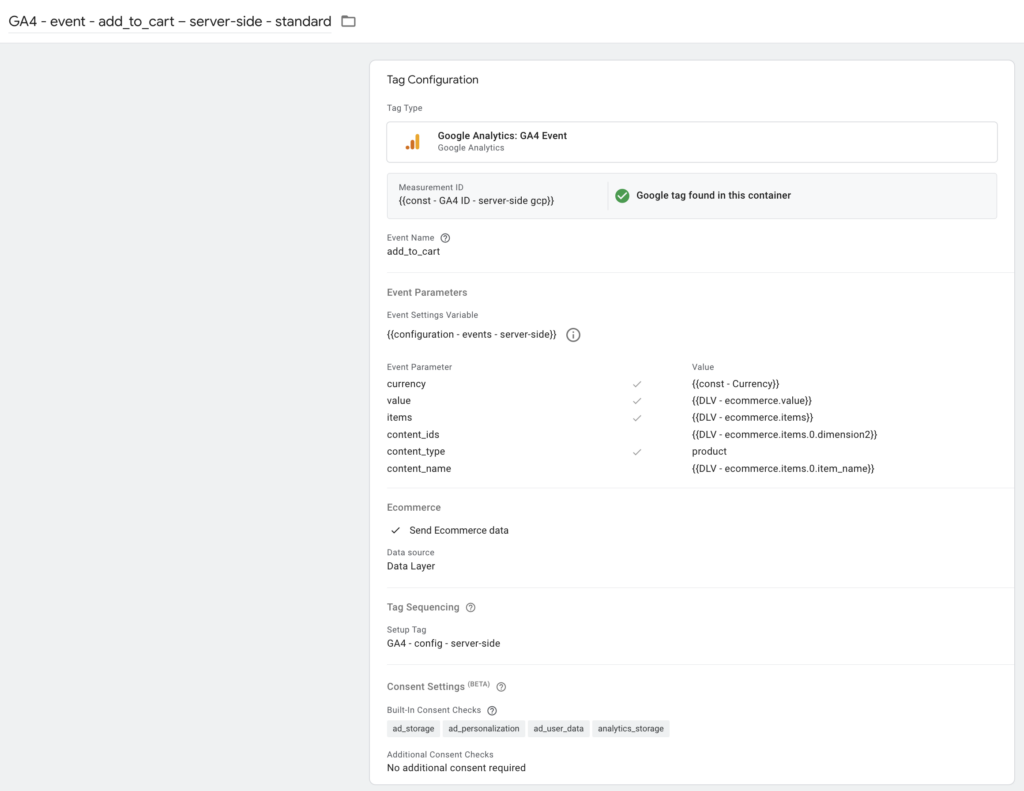Click the checkmark in the currency row

[x=637, y=384]
